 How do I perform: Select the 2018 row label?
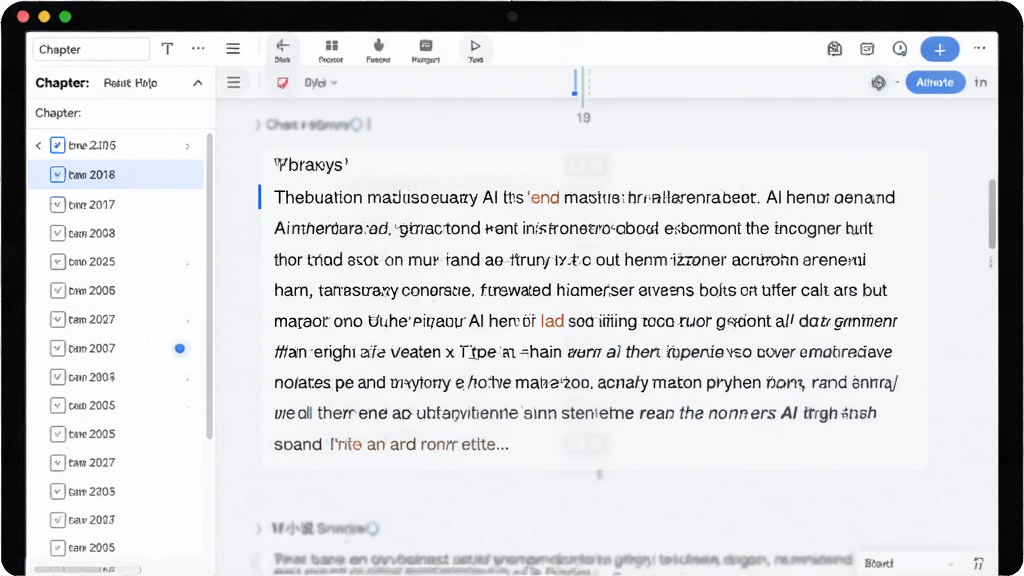91,175
